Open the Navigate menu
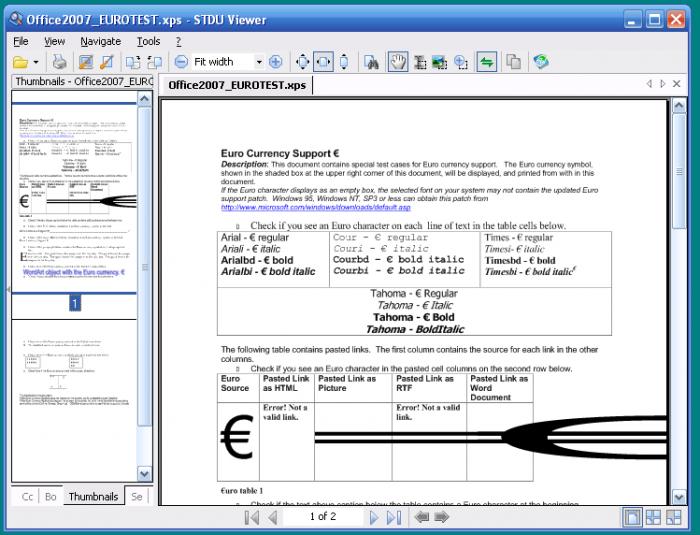Screen dimensions: 700x535 click(x=100, y=42)
